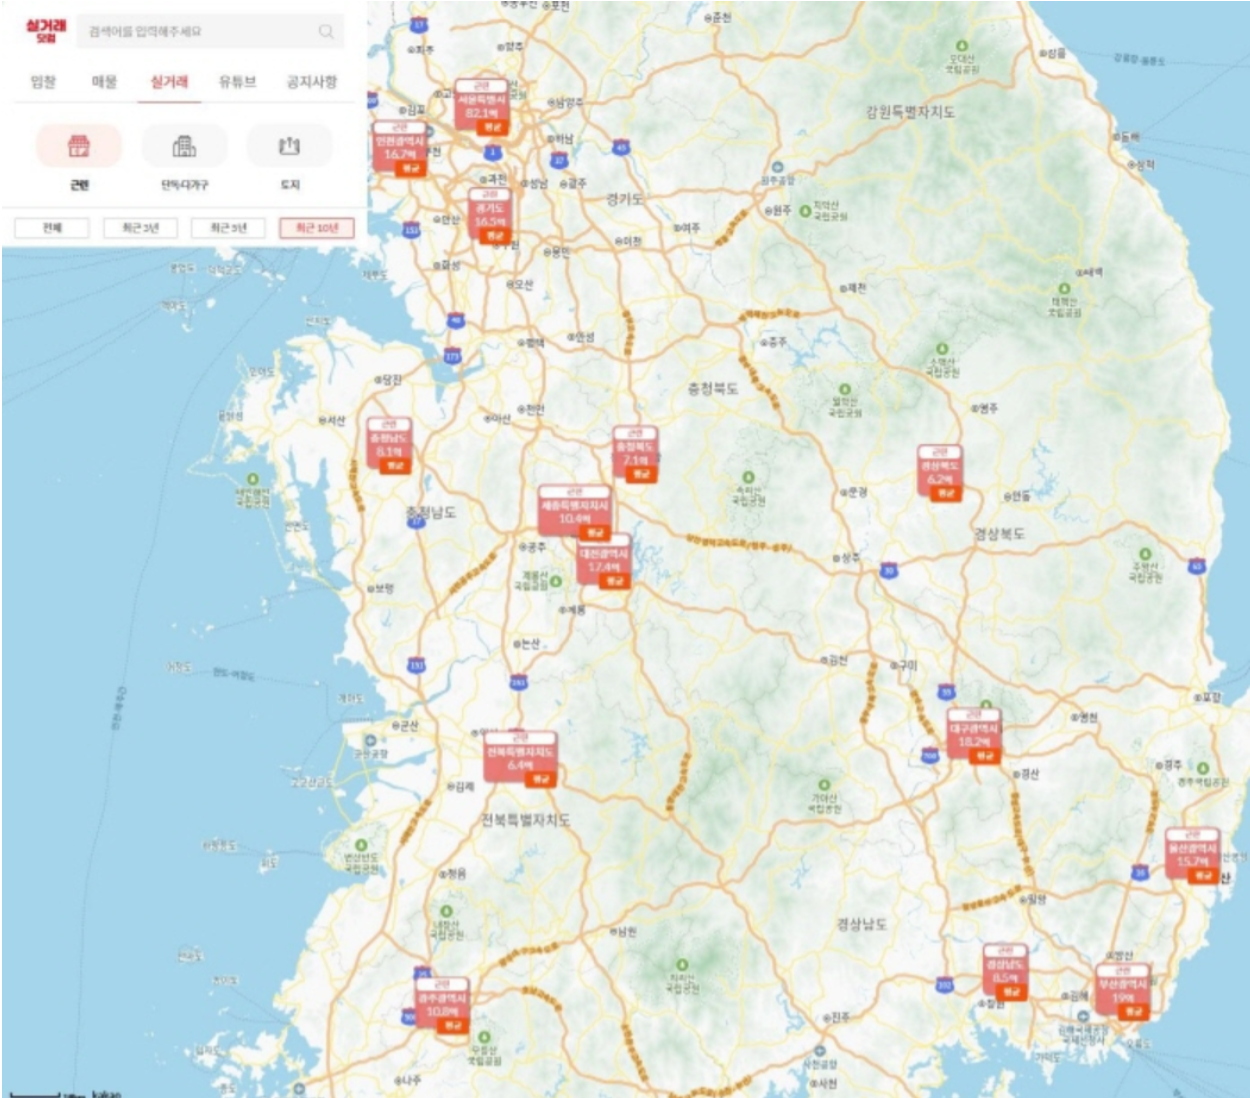
Task: Select the 근린 storefront category icon
Action: pyautogui.click(x=79, y=147)
